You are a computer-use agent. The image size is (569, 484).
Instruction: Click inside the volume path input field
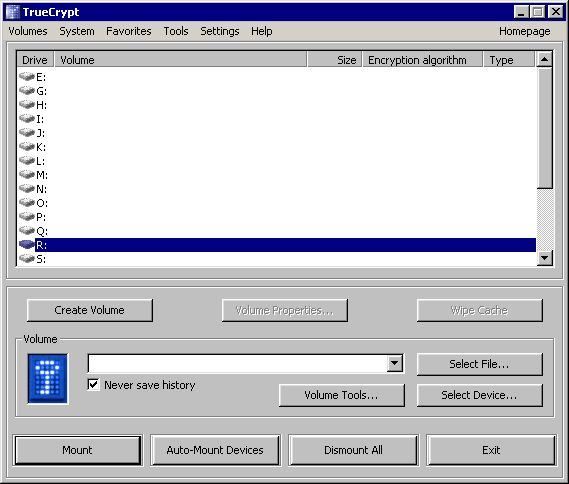pyautogui.click(x=238, y=363)
